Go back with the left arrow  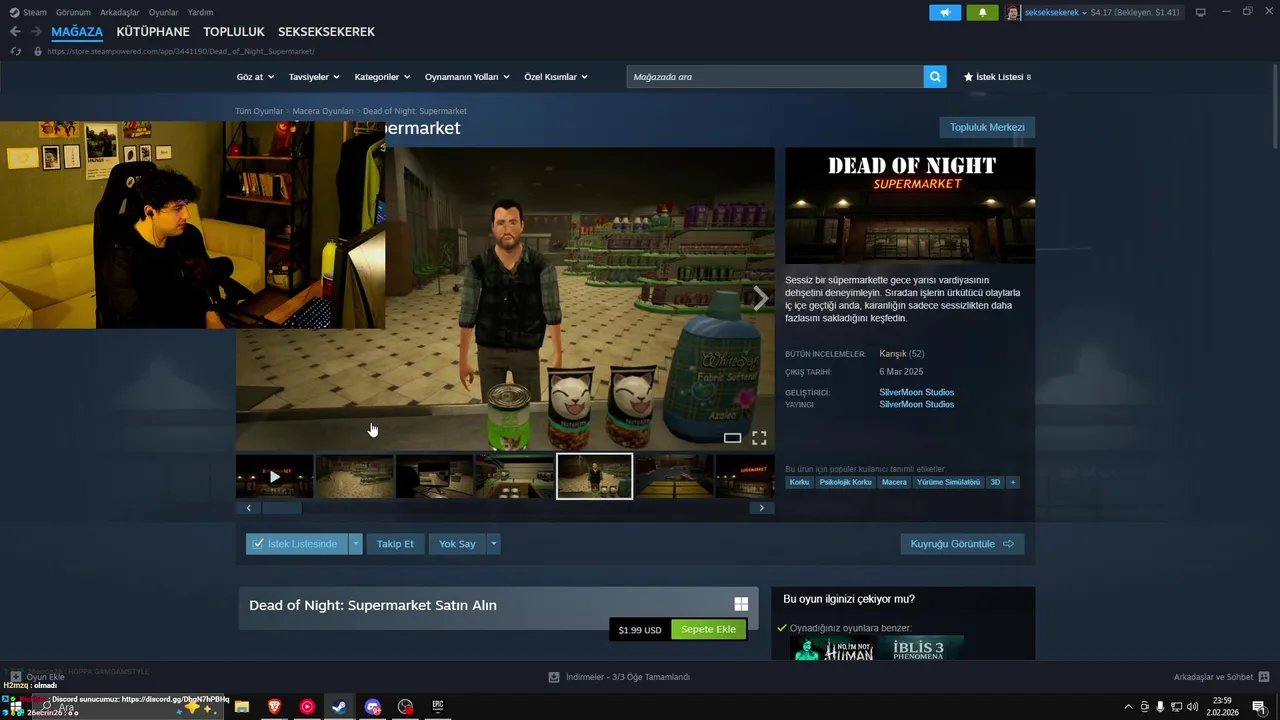tap(15, 32)
